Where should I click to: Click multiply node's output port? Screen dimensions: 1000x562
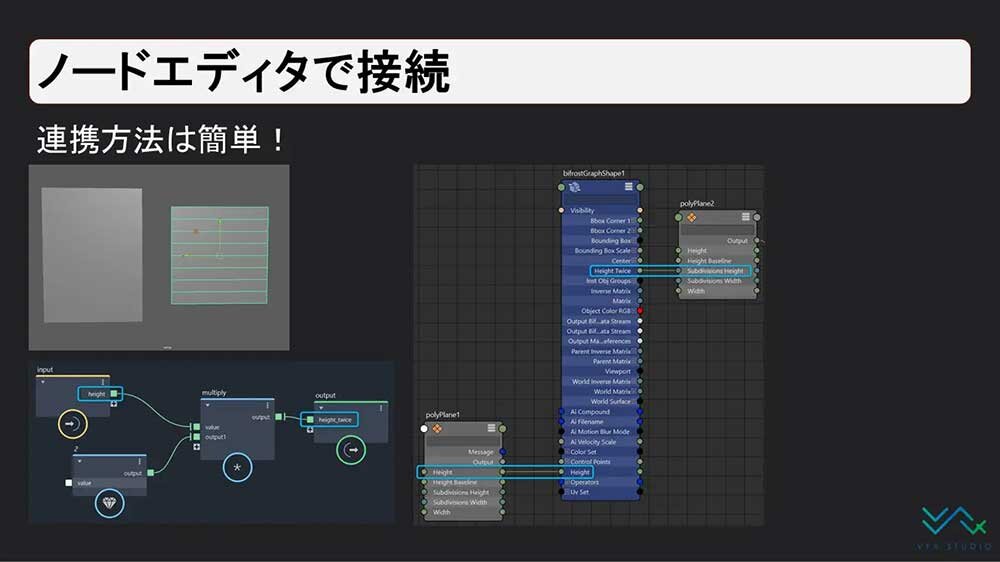pos(279,417)
